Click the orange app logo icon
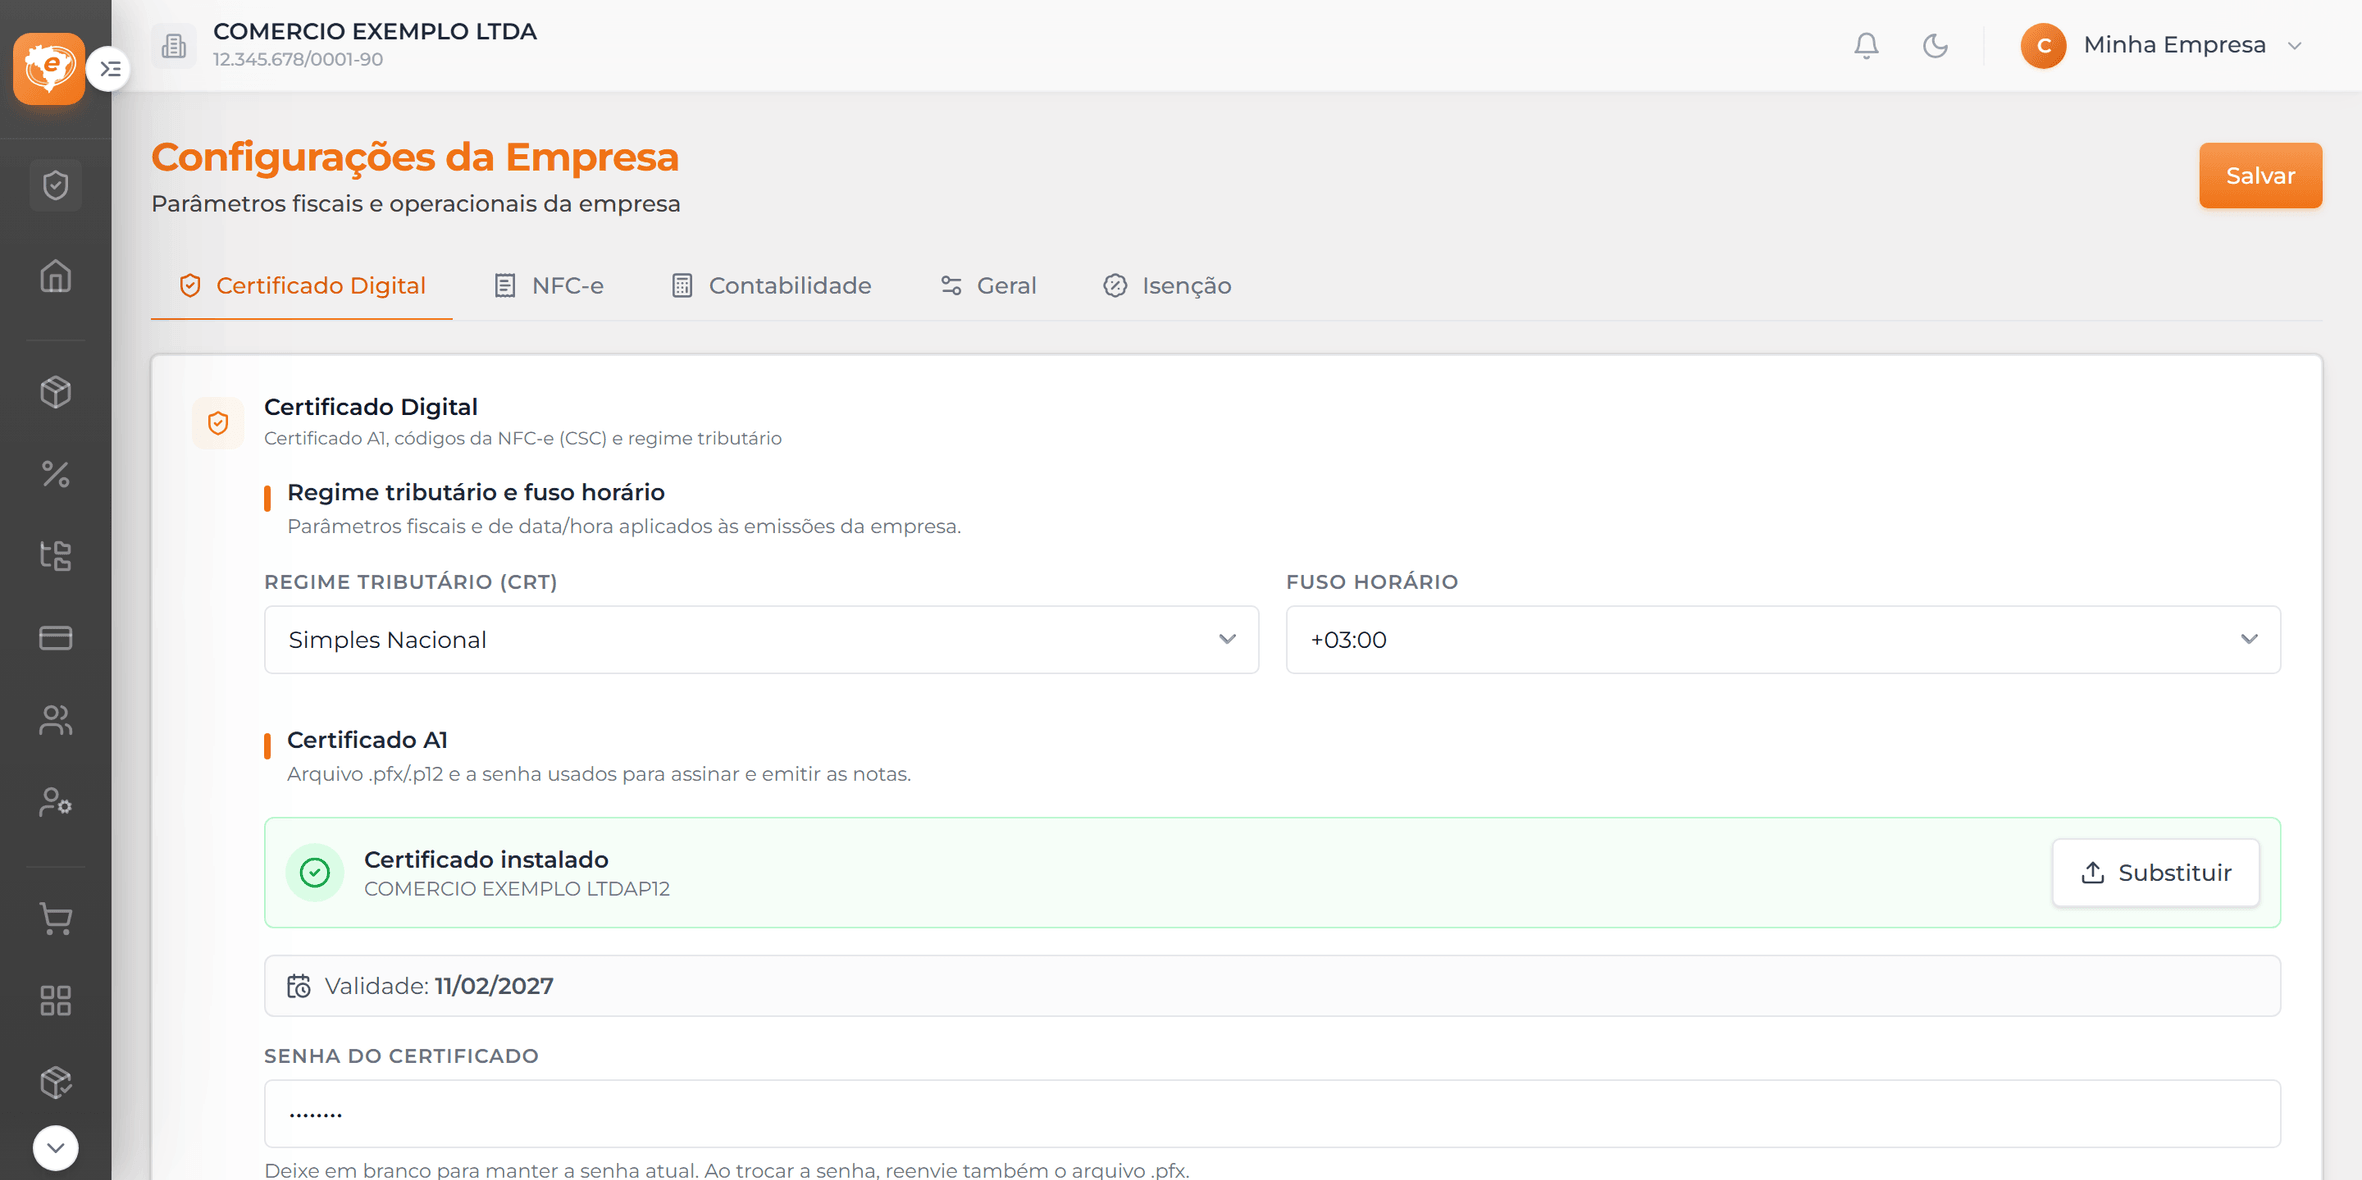The image size is (2362, 1180). [49, 68]
